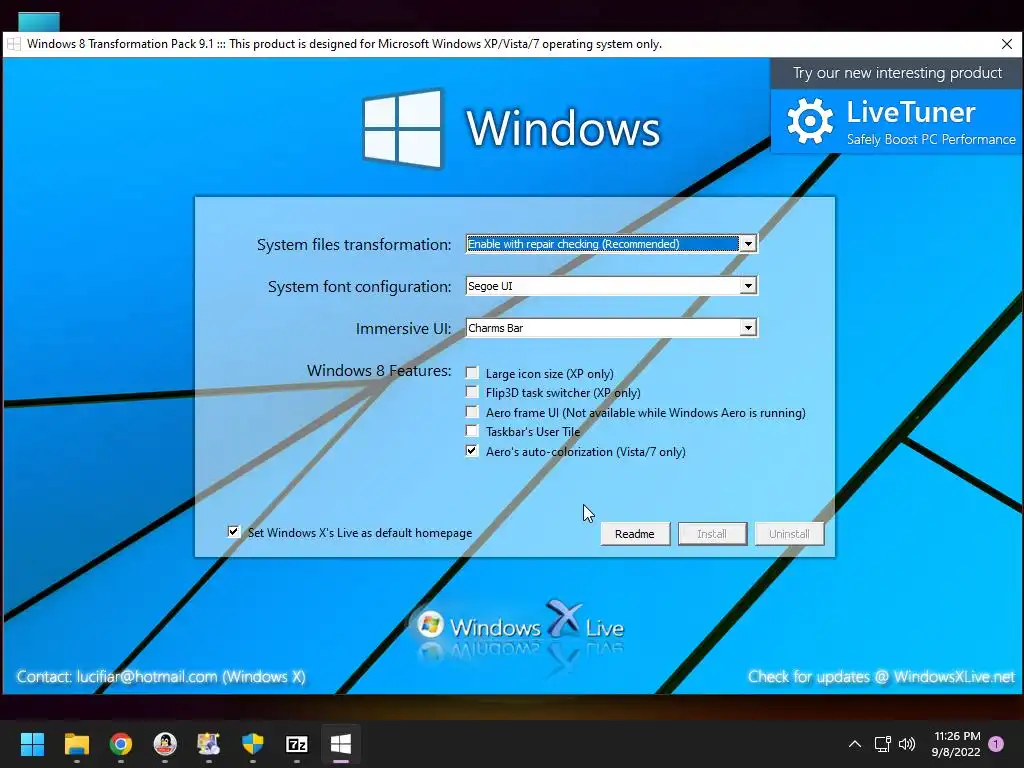Uncheck Set Windows X's Live as homepage

click(x=234, y=532)
